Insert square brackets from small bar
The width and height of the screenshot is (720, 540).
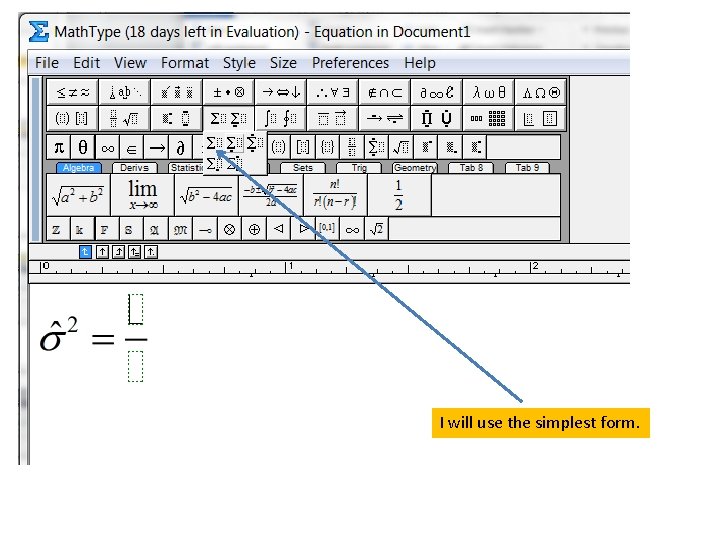(303, 147)
